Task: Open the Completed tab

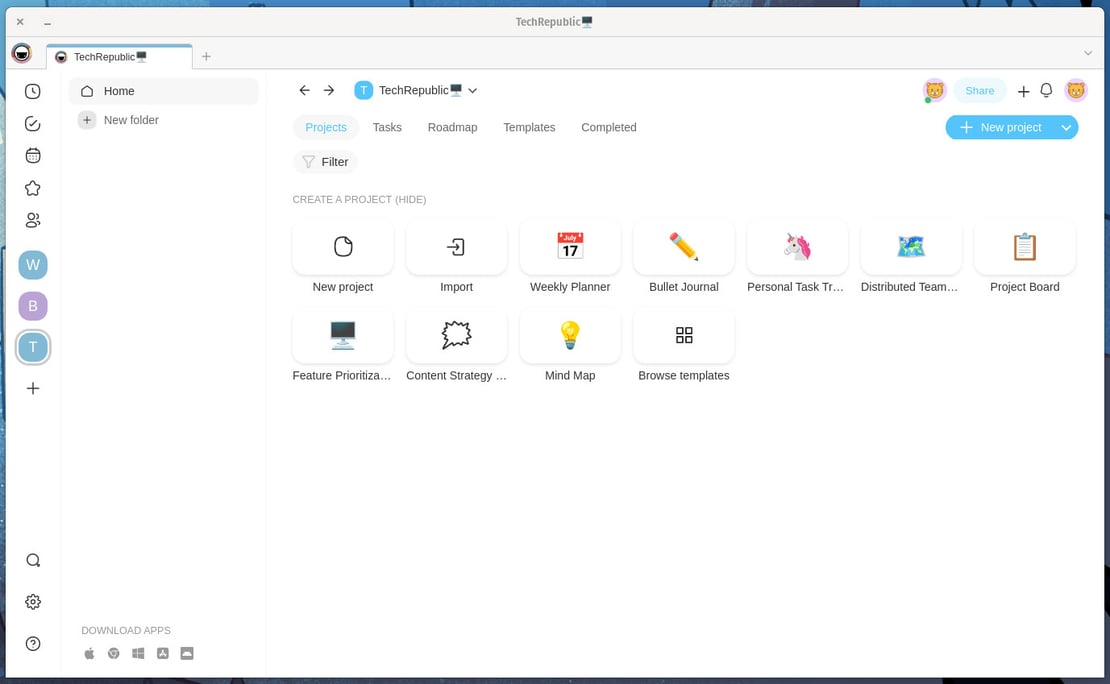Action: tap(609, 127)
